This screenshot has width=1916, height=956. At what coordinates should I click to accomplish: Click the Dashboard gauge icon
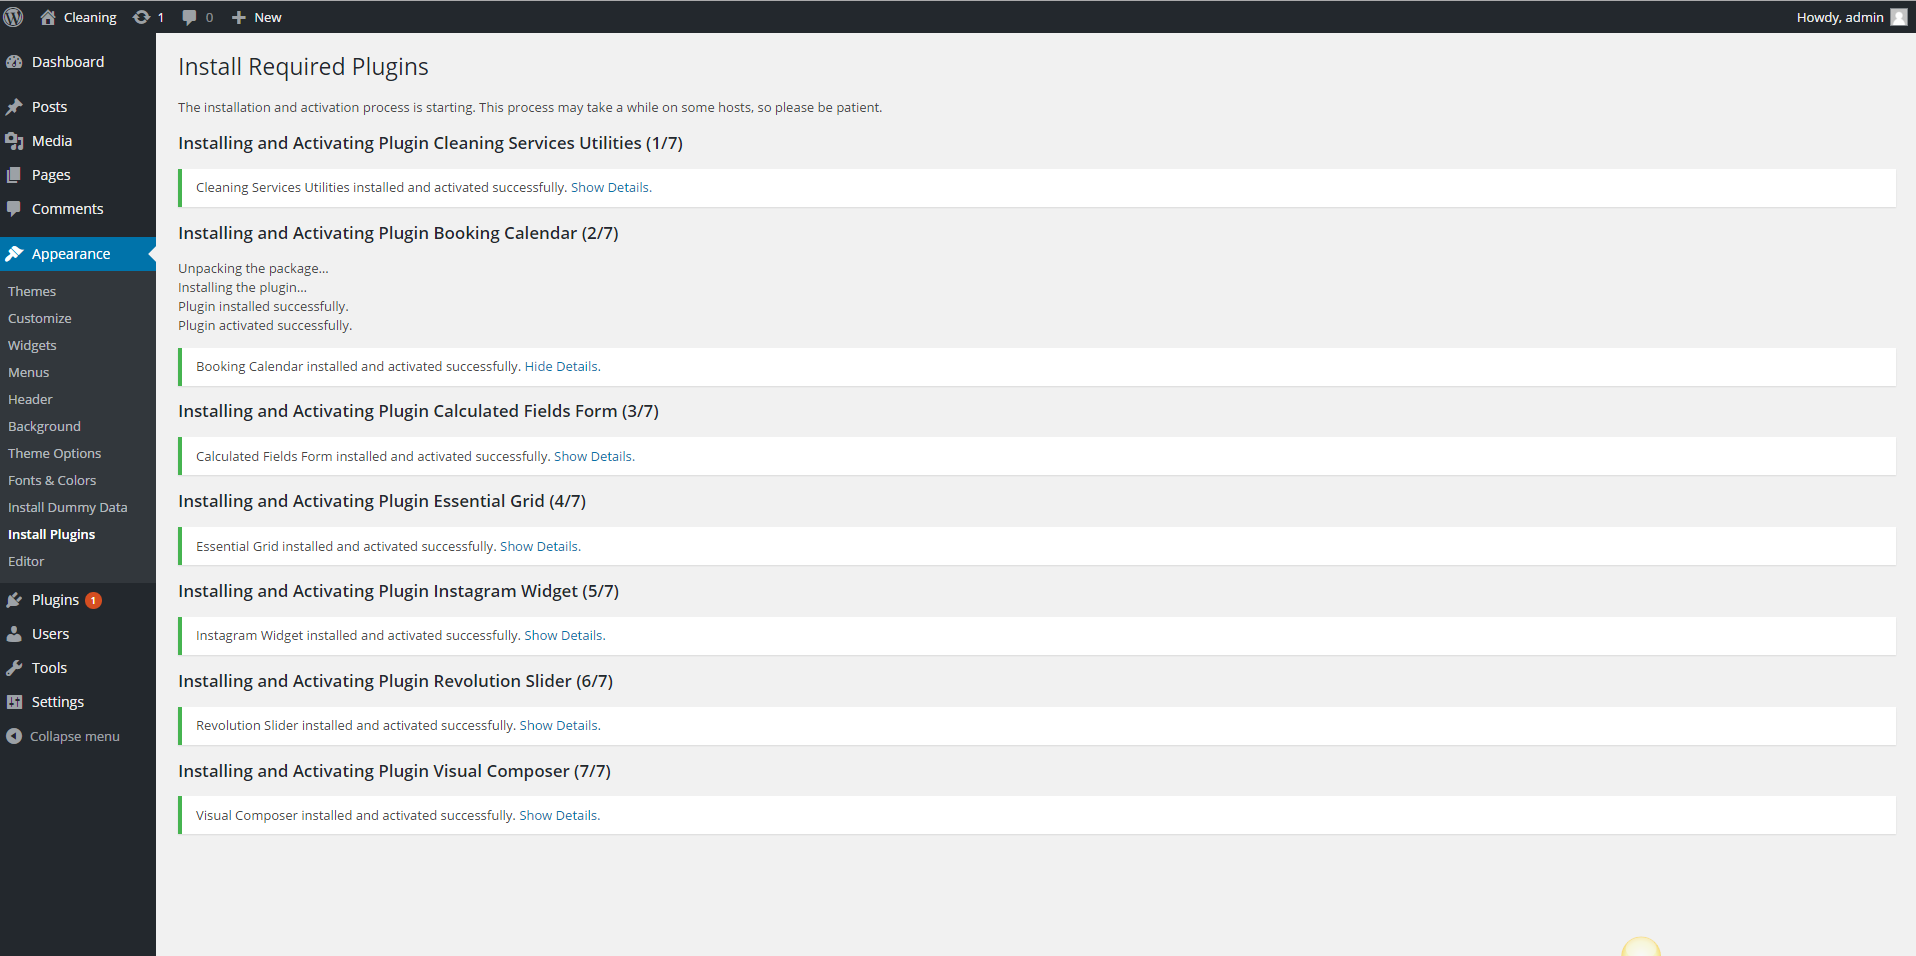tap(14, 62)
